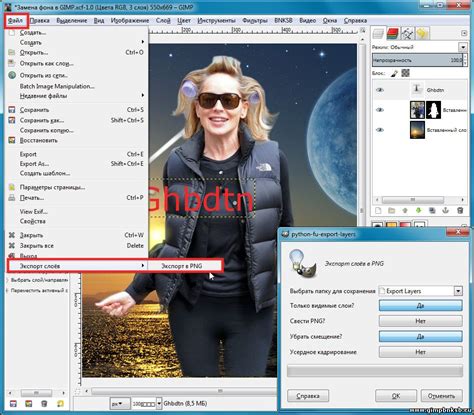Open the Инструменты menu
This screenshot has width=474, height=415.
(216, 21)
